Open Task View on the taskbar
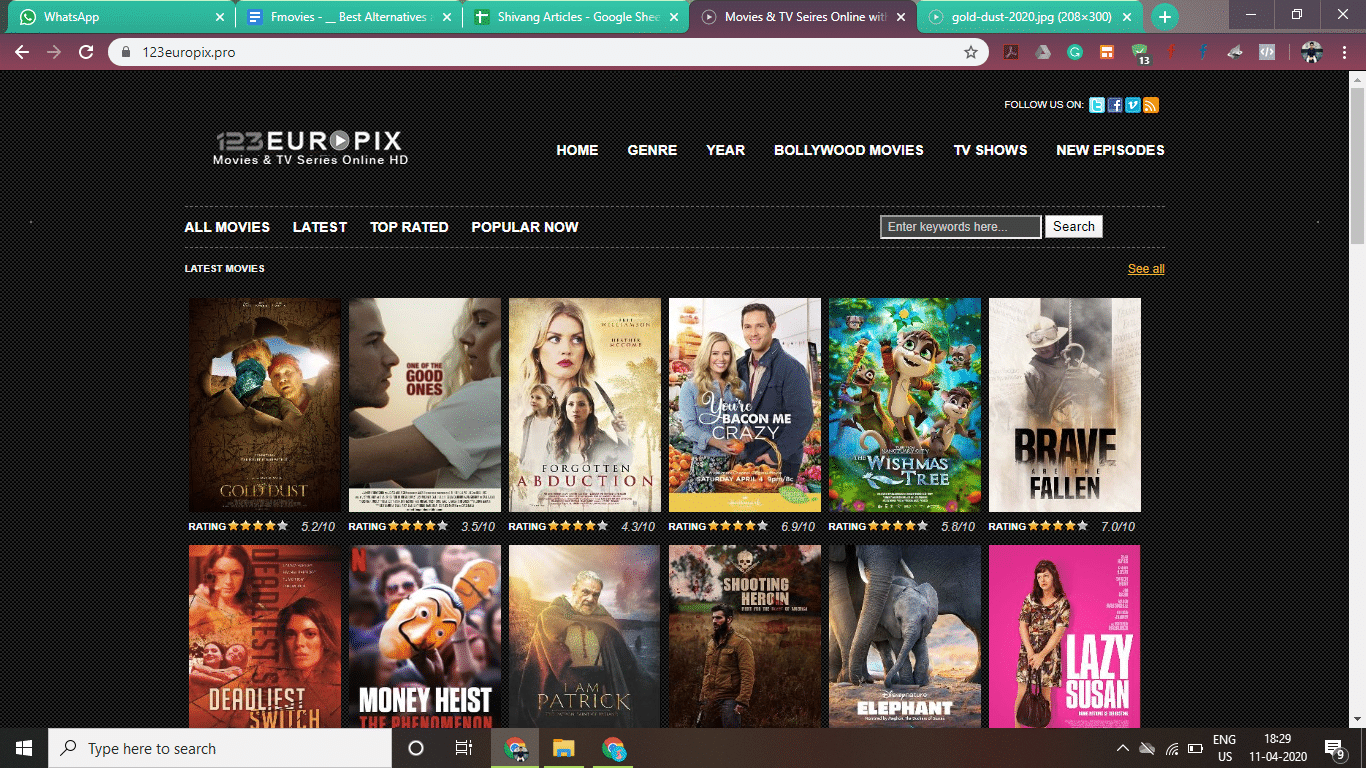 [x=464, y=748]
